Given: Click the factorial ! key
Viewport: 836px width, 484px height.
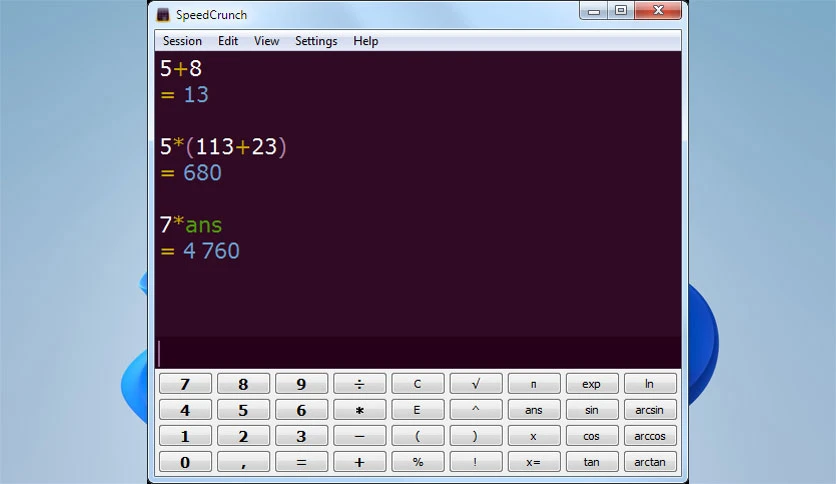Looking at the screenshot, I should [476, 462].
